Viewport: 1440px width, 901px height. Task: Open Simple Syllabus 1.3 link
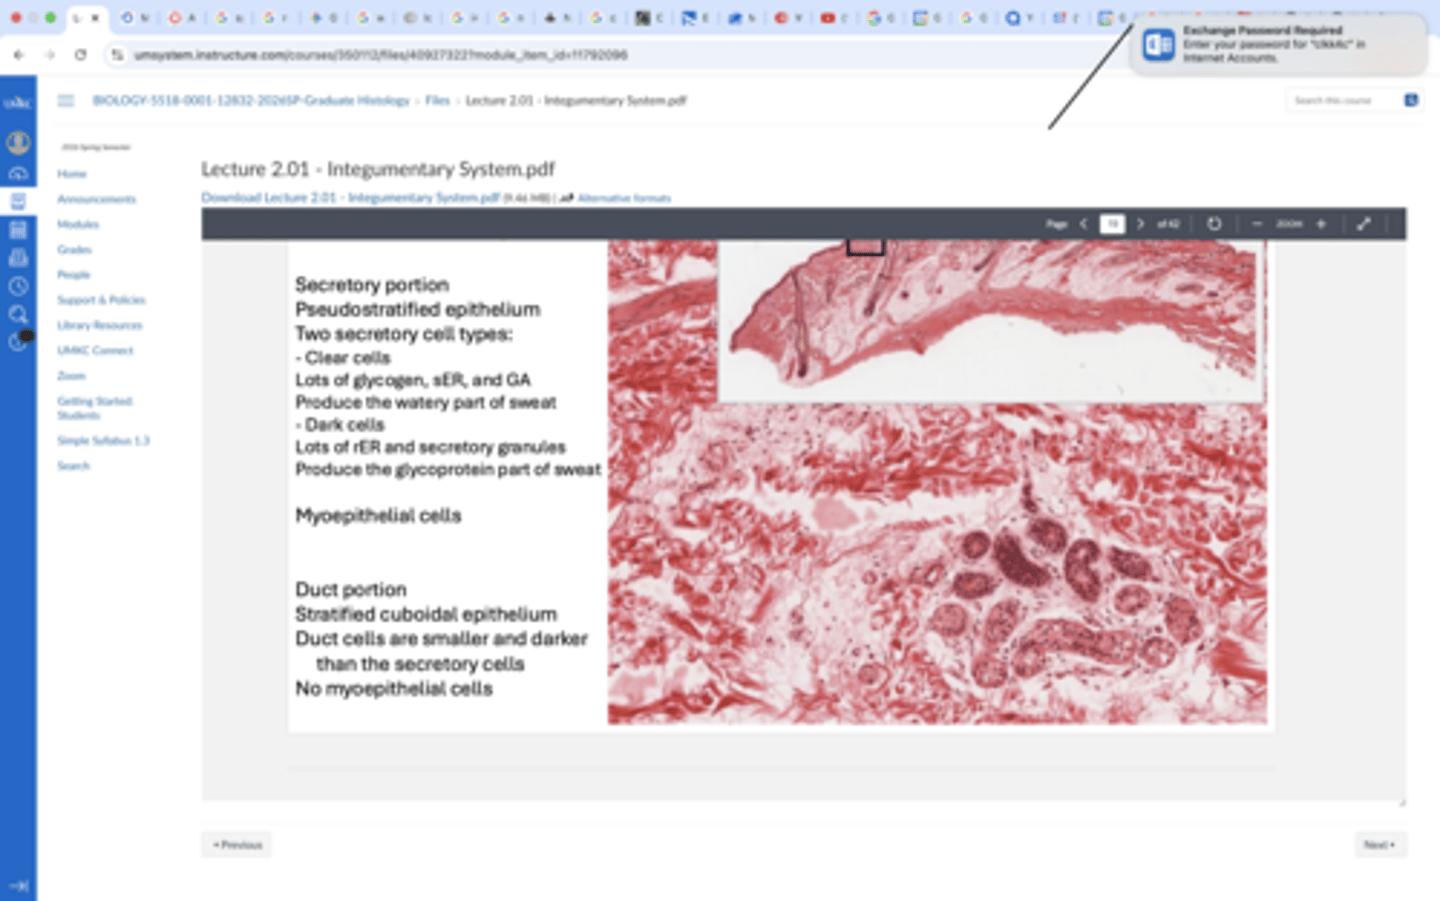pos(103,440)
